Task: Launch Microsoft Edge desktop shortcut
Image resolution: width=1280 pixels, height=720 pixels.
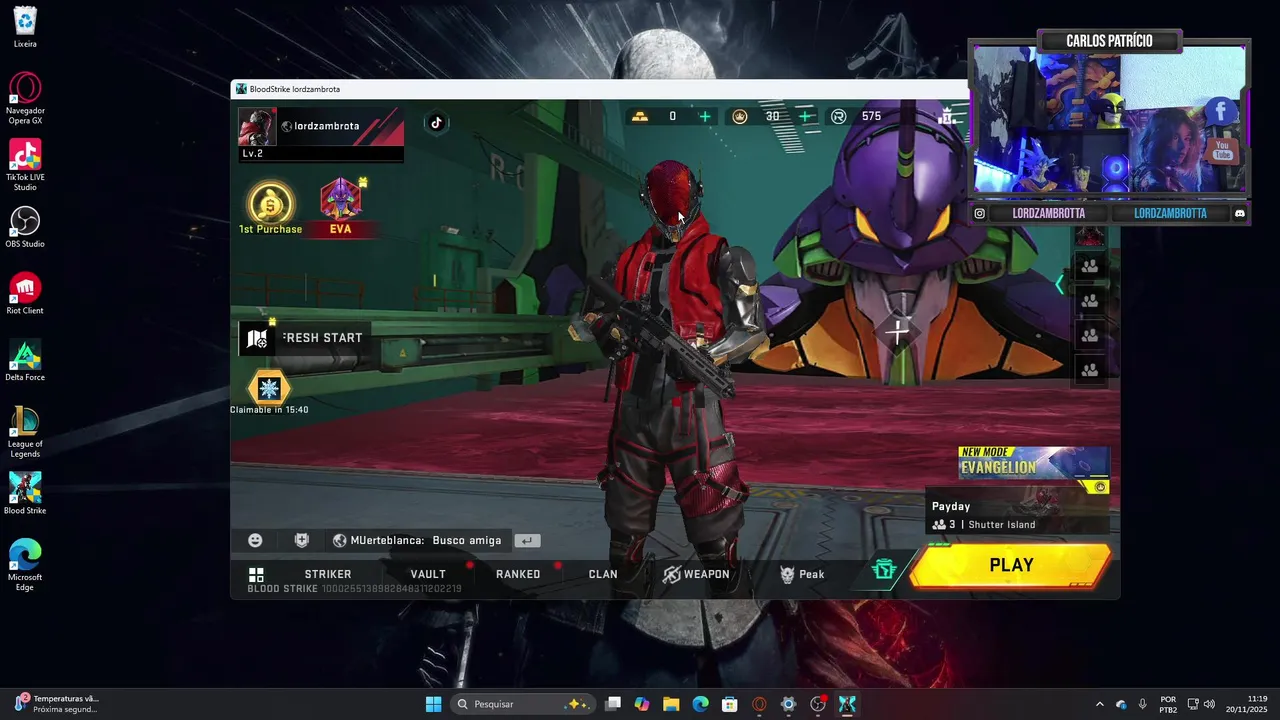Action: pos(25,565)
